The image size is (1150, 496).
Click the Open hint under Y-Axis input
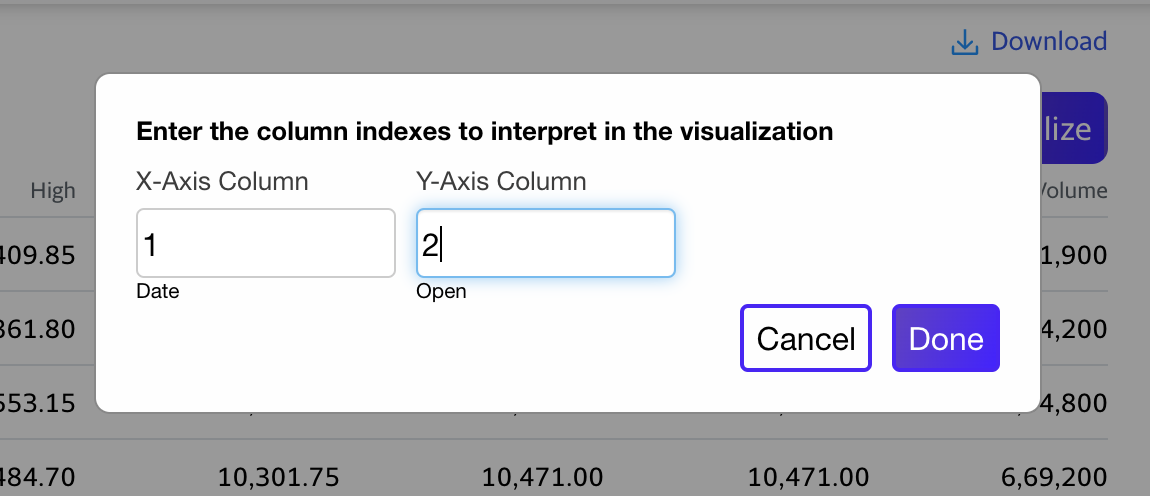click(441, 292)
